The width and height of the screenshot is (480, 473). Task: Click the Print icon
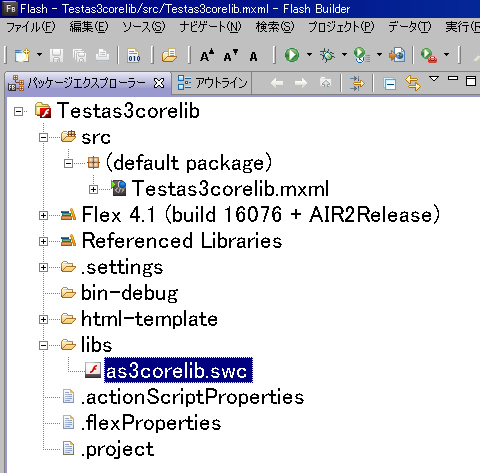102,55
